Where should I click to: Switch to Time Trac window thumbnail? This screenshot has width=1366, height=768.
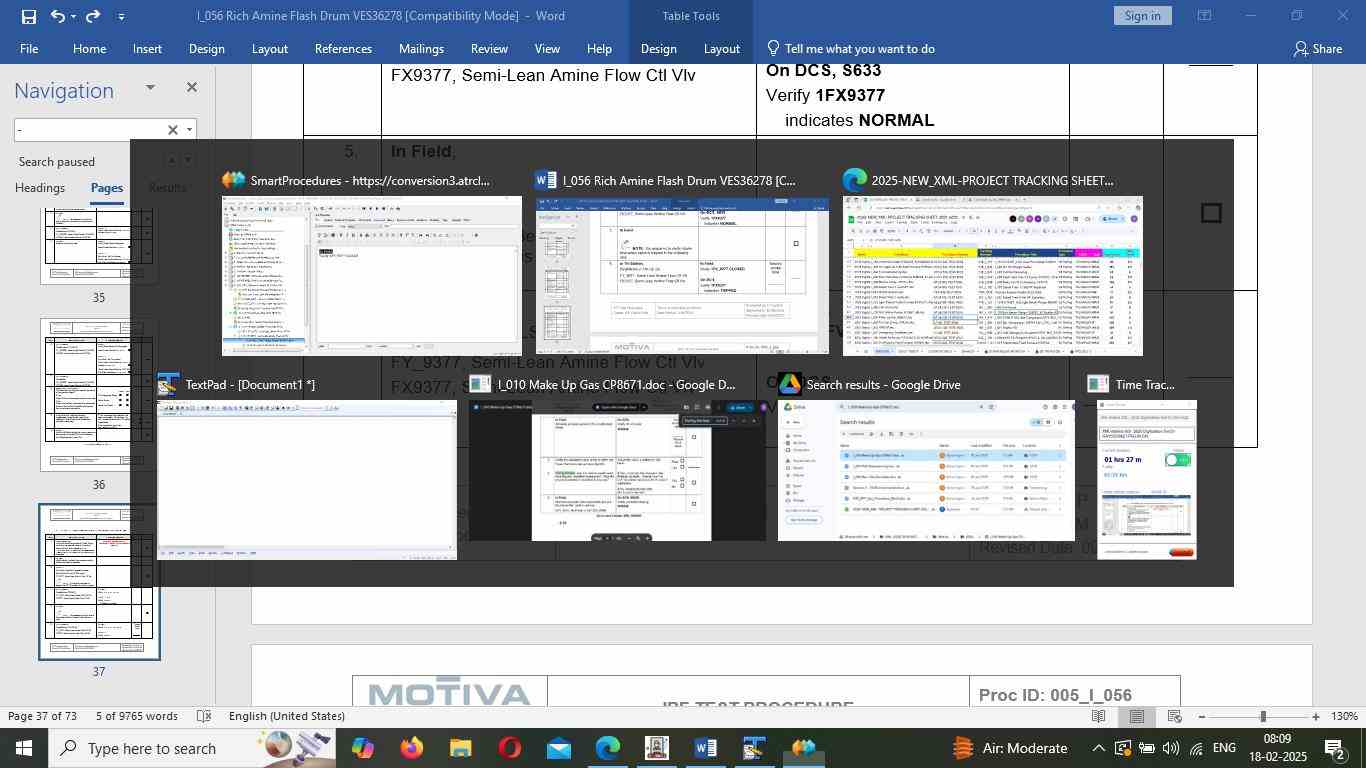(1146, 479)
